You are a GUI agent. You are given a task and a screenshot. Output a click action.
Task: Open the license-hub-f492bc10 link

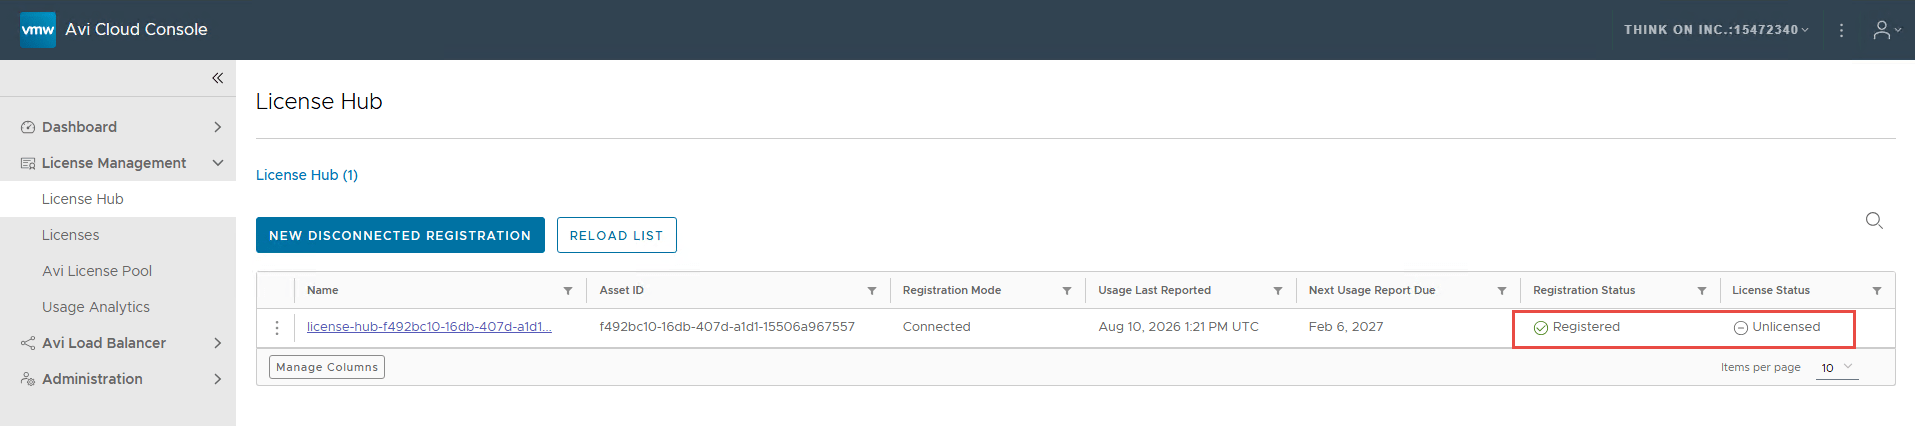pyautogui.click(x=429, y=327)
